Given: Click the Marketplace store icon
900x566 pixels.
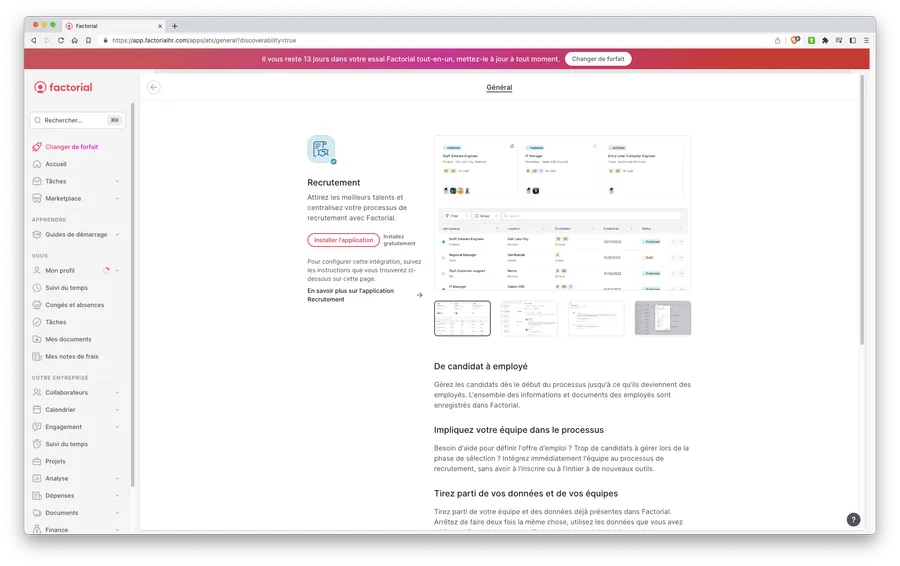Looking at the screenshot, I should coord(37,199).
